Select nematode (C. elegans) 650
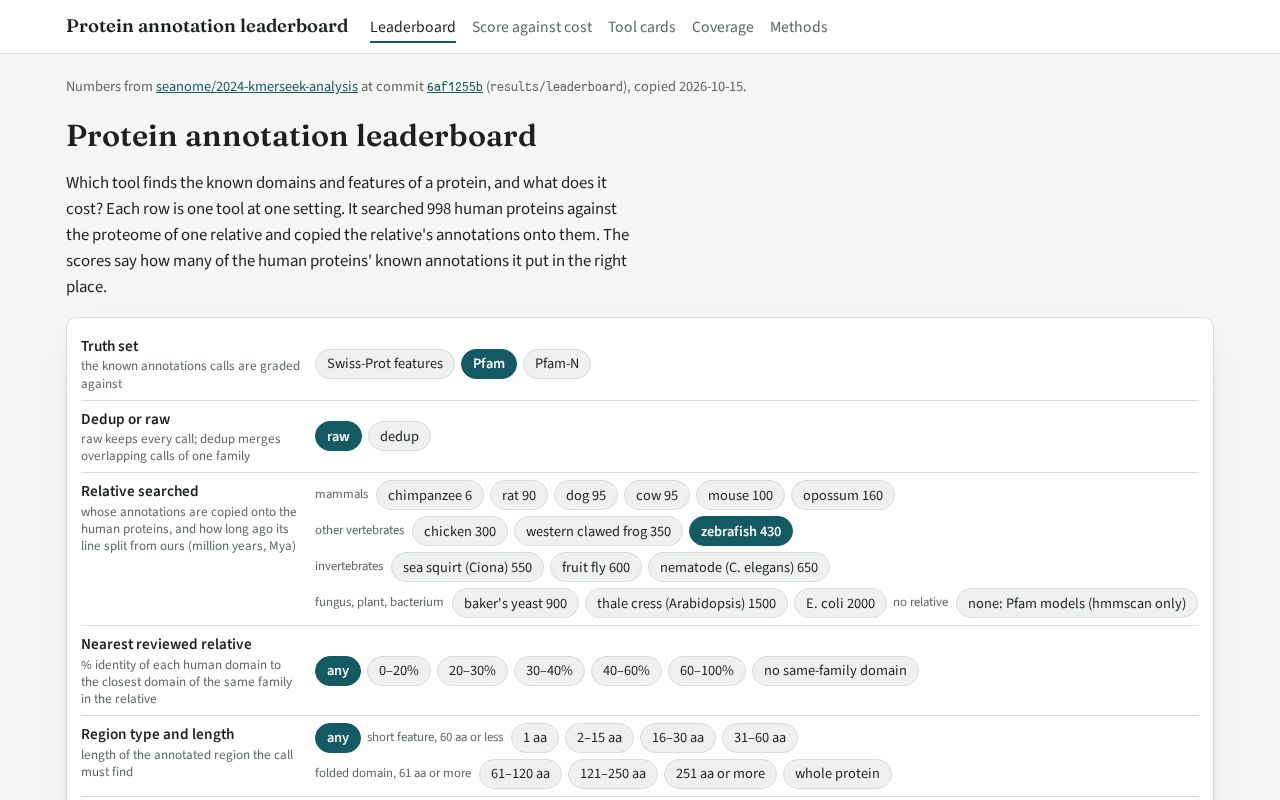 click(x=739, y=567)
